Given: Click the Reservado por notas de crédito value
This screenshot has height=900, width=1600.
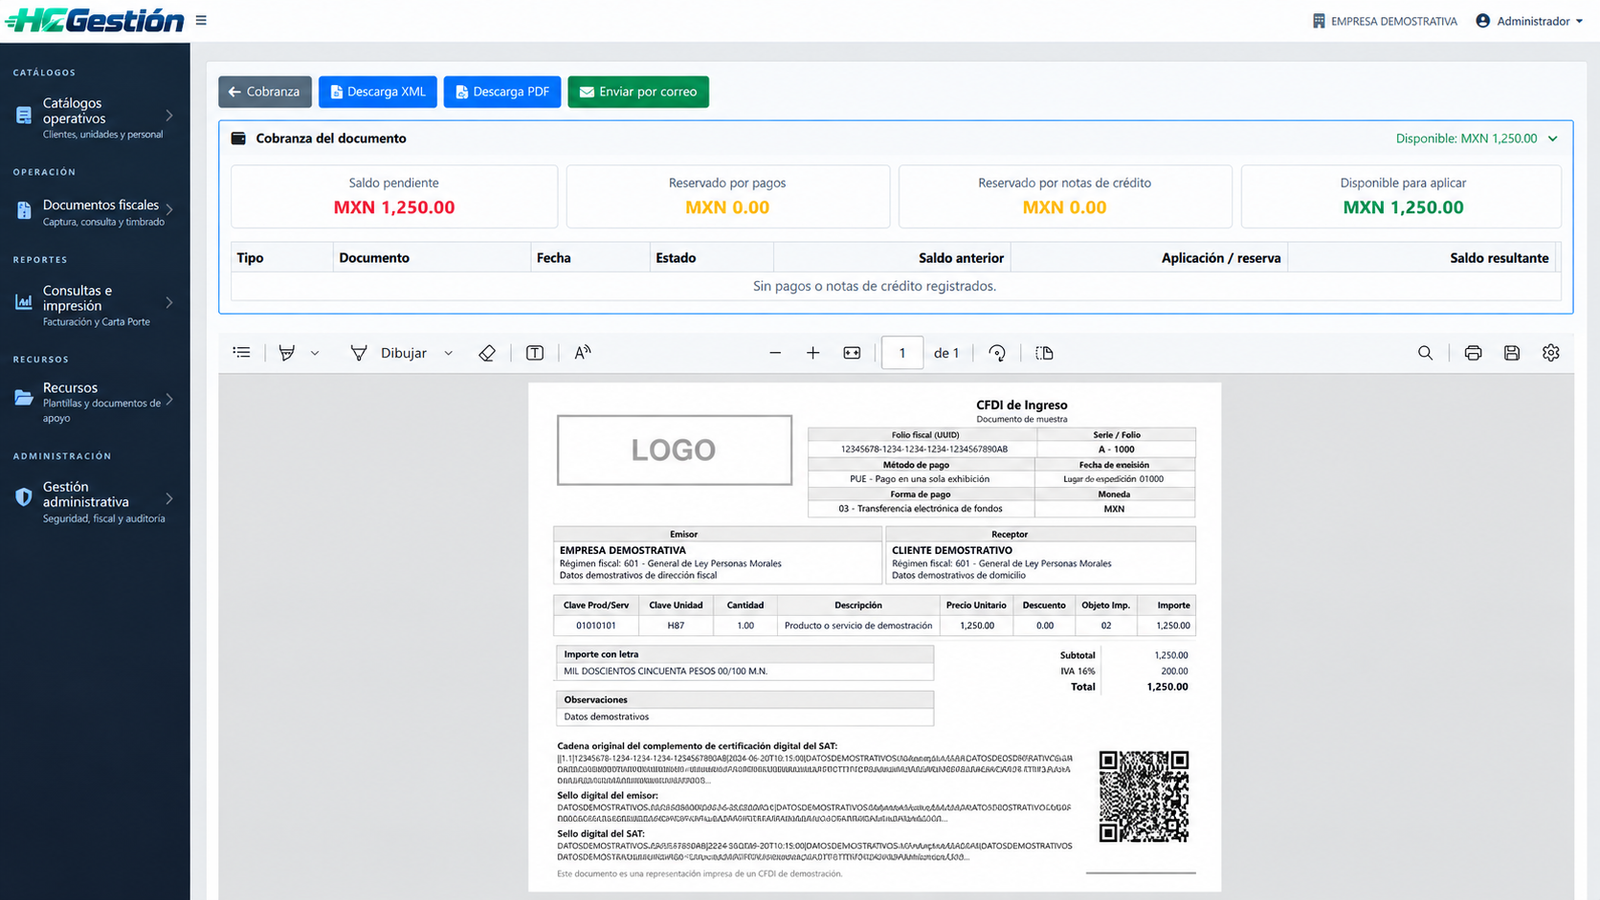Looking at the screenshot, I should tap(1064, 208).
